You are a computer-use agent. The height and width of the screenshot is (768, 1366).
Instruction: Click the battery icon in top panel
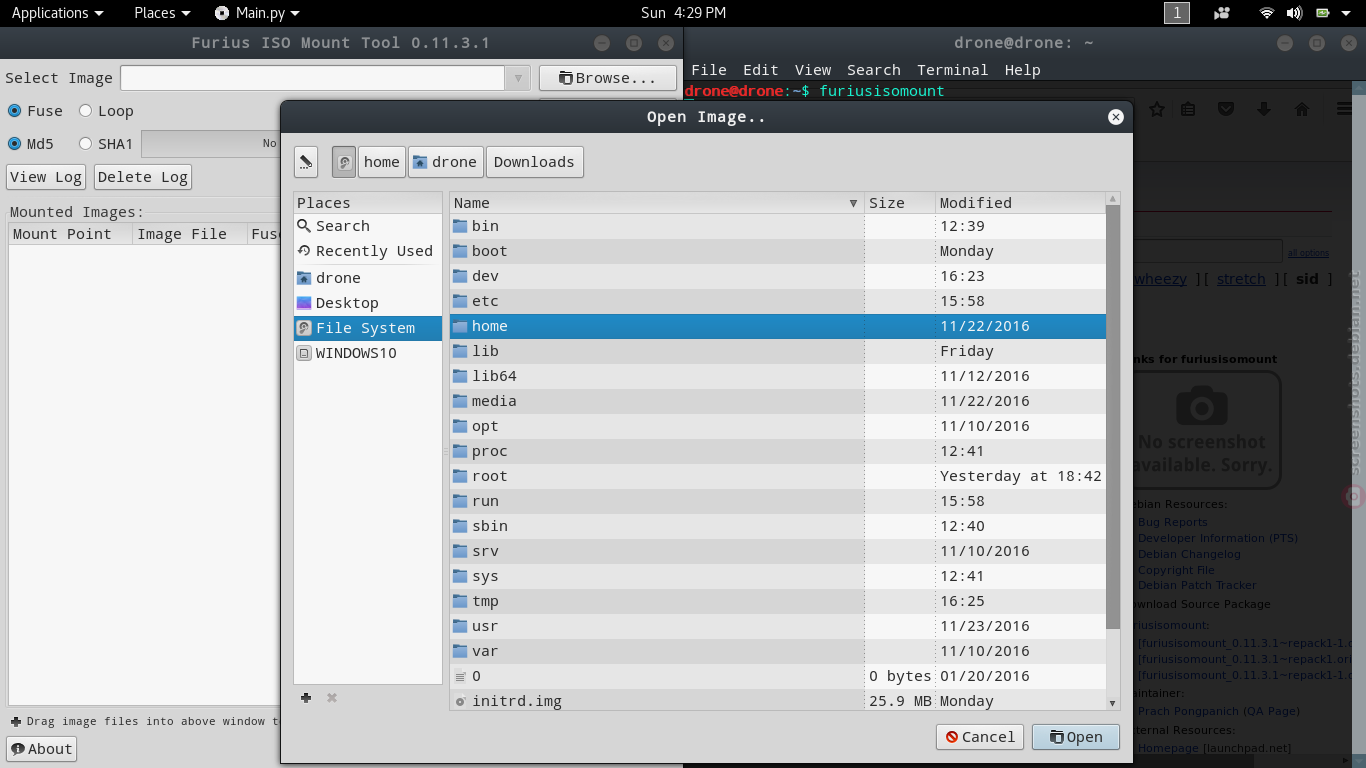click(1322, 13)
